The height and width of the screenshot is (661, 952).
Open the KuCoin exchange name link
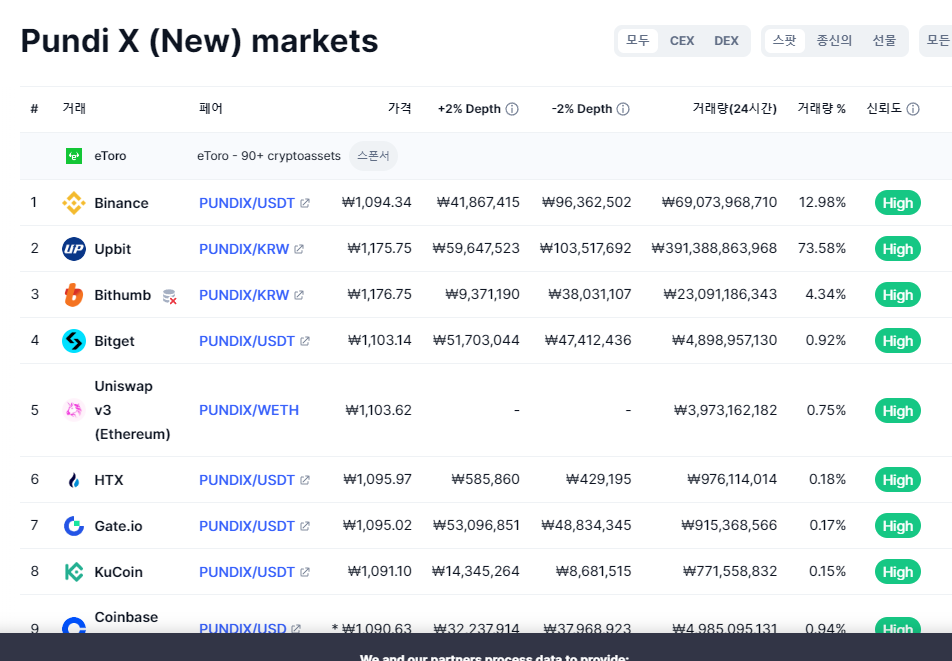click(118, 572)
